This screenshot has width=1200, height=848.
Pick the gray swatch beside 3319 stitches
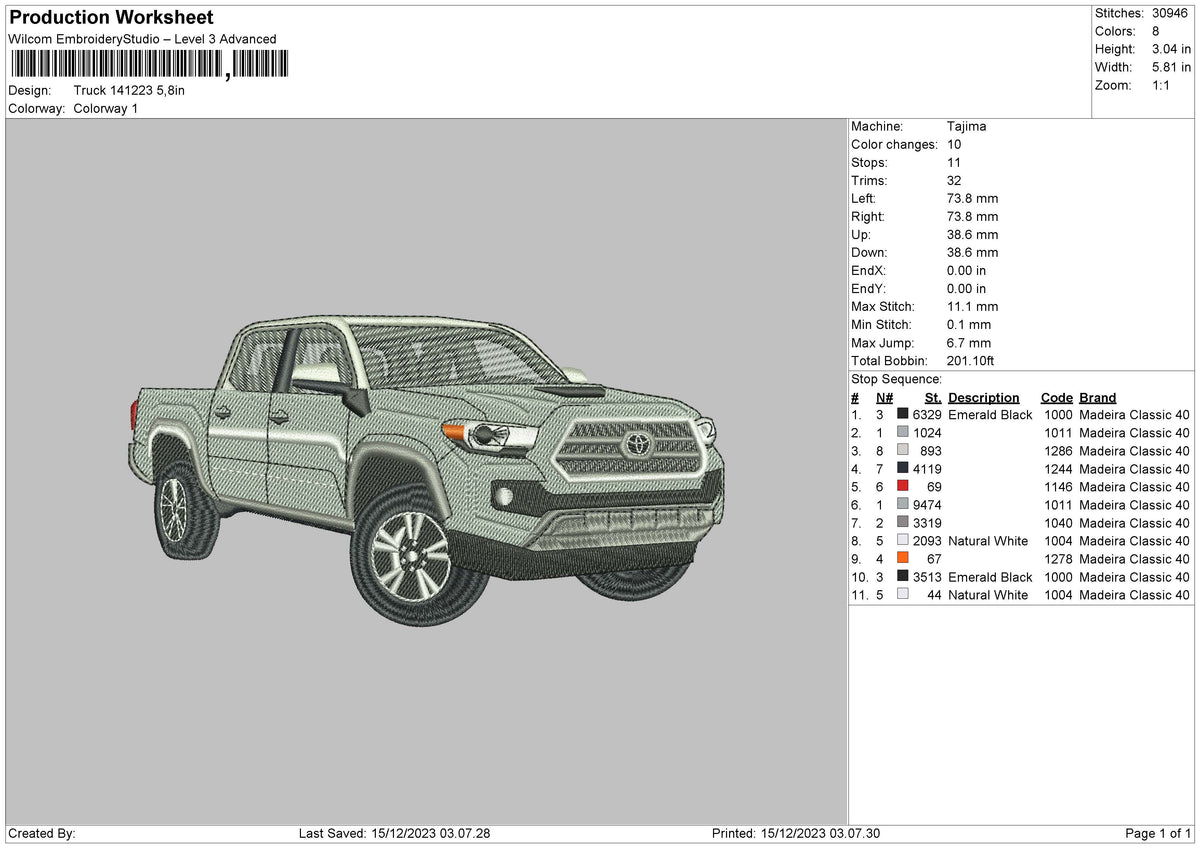pyautogui.click(x=903, y=523)
